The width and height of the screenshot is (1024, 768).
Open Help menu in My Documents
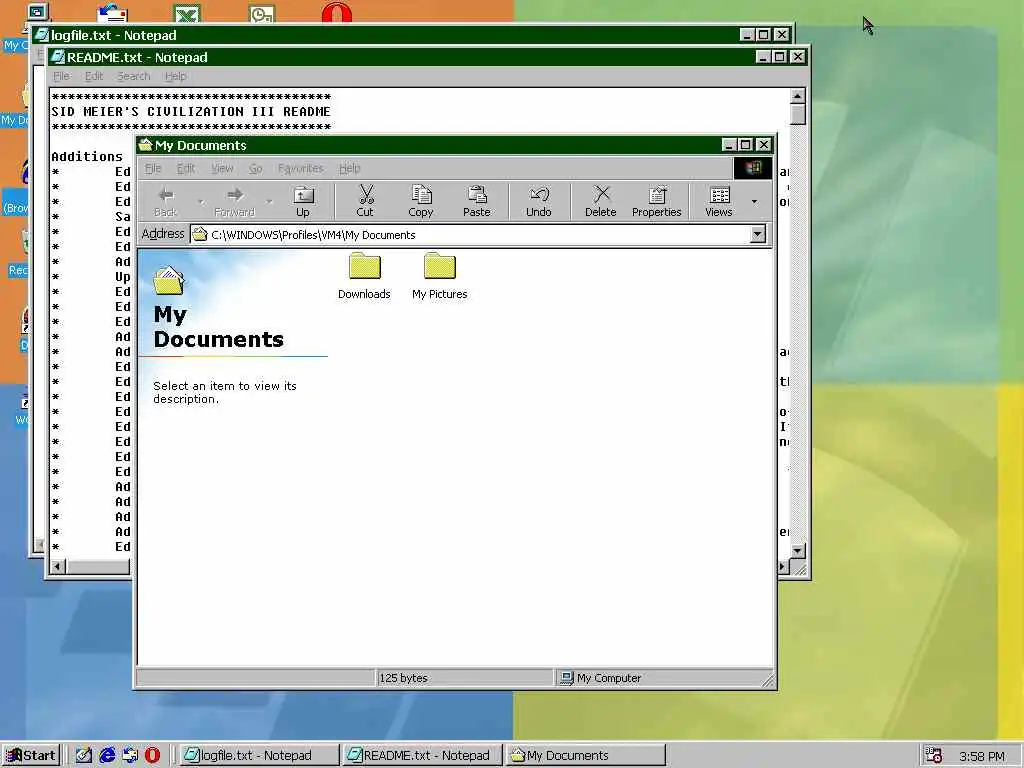349,168
